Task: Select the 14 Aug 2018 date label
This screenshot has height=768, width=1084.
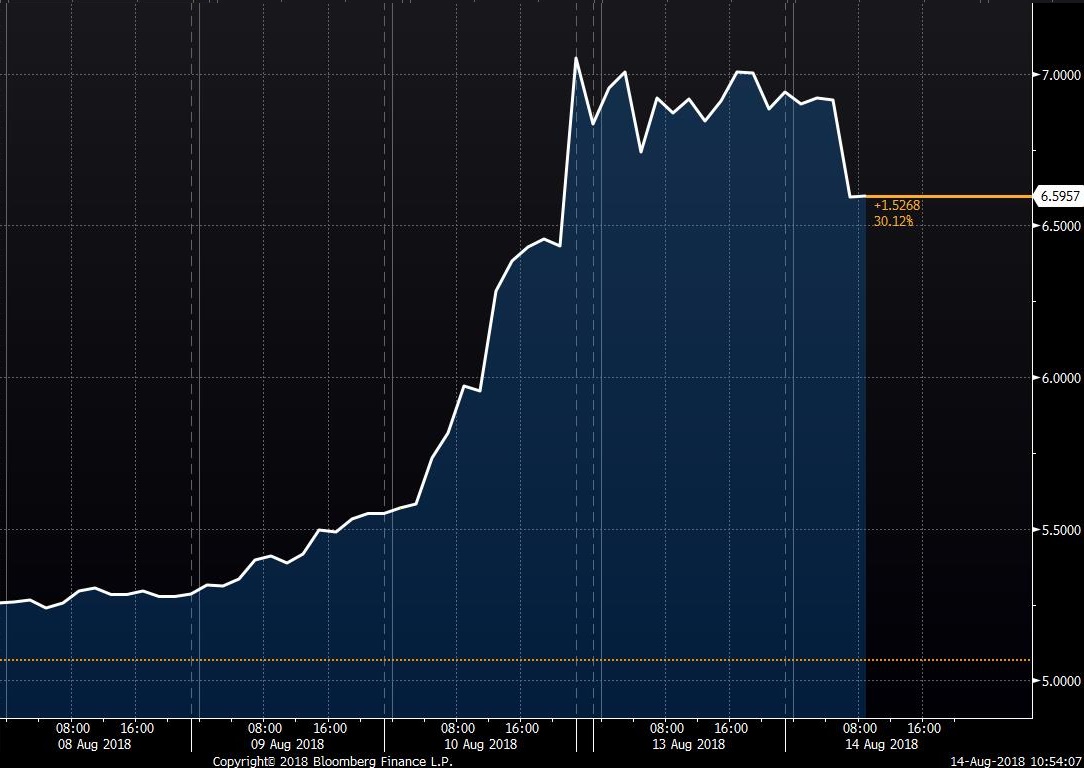Action: click(881, 744)
